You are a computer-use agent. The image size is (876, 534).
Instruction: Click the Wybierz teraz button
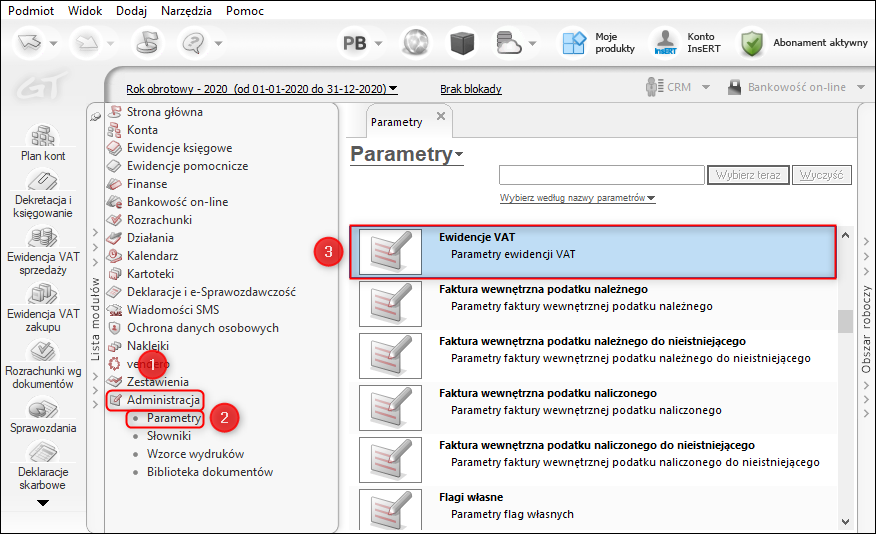pyautogui.click(x=748, y=175)
